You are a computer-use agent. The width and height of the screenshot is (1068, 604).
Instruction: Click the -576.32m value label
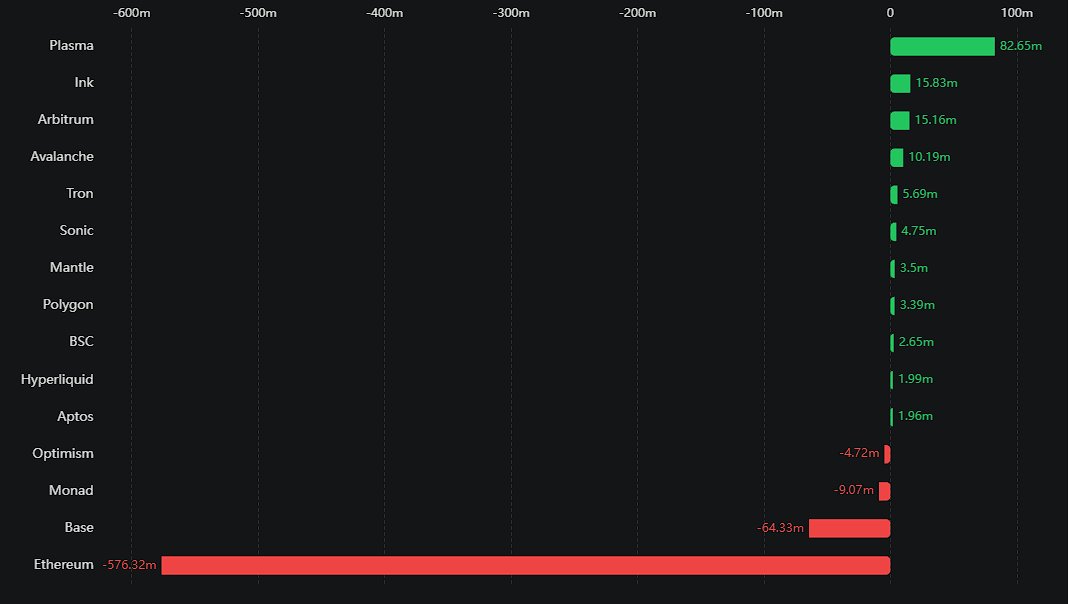pyautogui.click(x=129, y=565)
